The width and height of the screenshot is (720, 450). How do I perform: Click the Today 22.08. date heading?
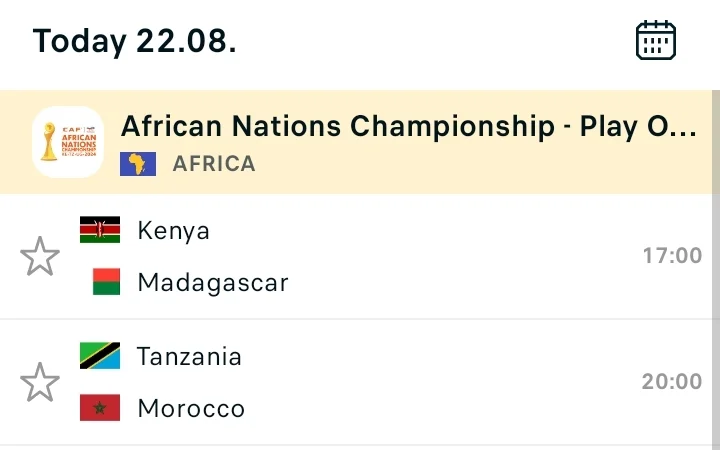click(135, 41)
